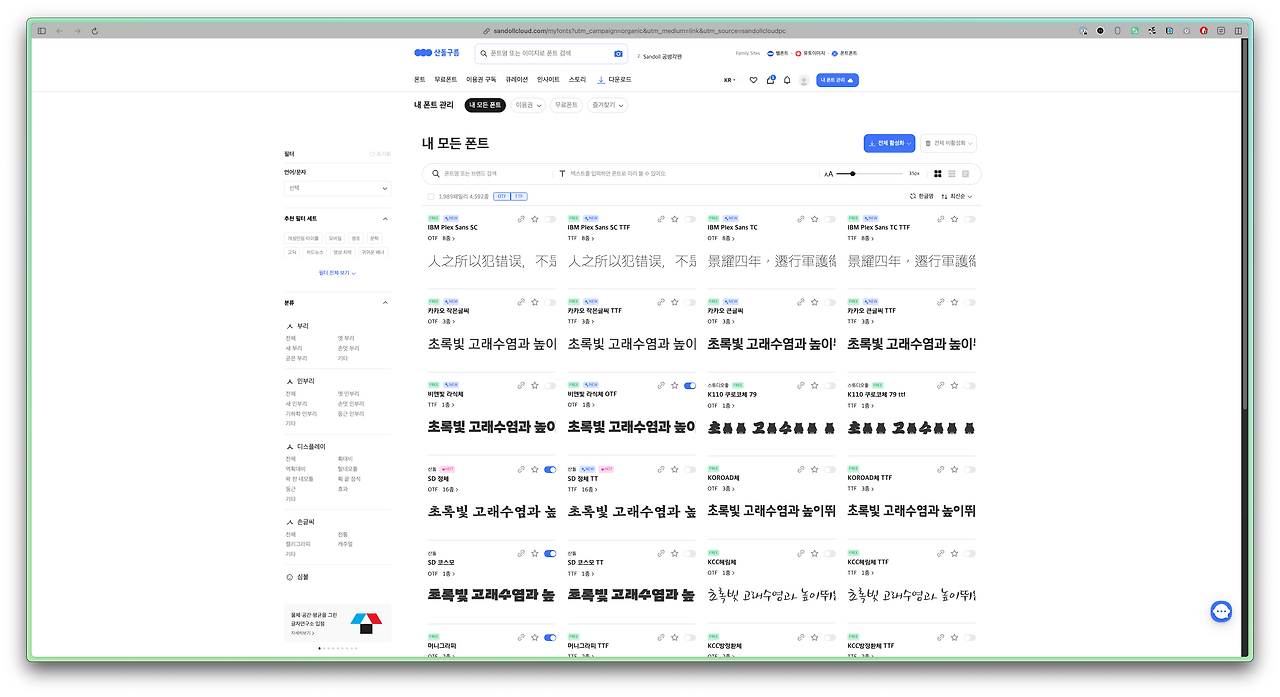Open the 언어/문자 선택 dropdown
This screenshot has height=697, width=1280.
tap(337, 188)
